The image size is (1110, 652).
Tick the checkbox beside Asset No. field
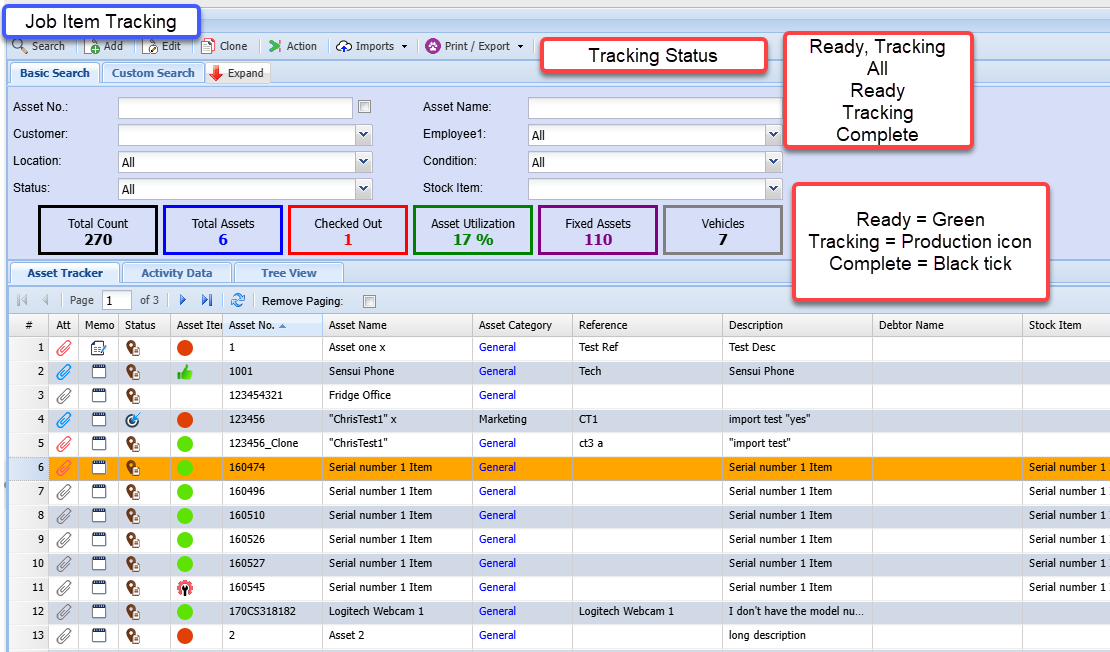tap(365, 107)
